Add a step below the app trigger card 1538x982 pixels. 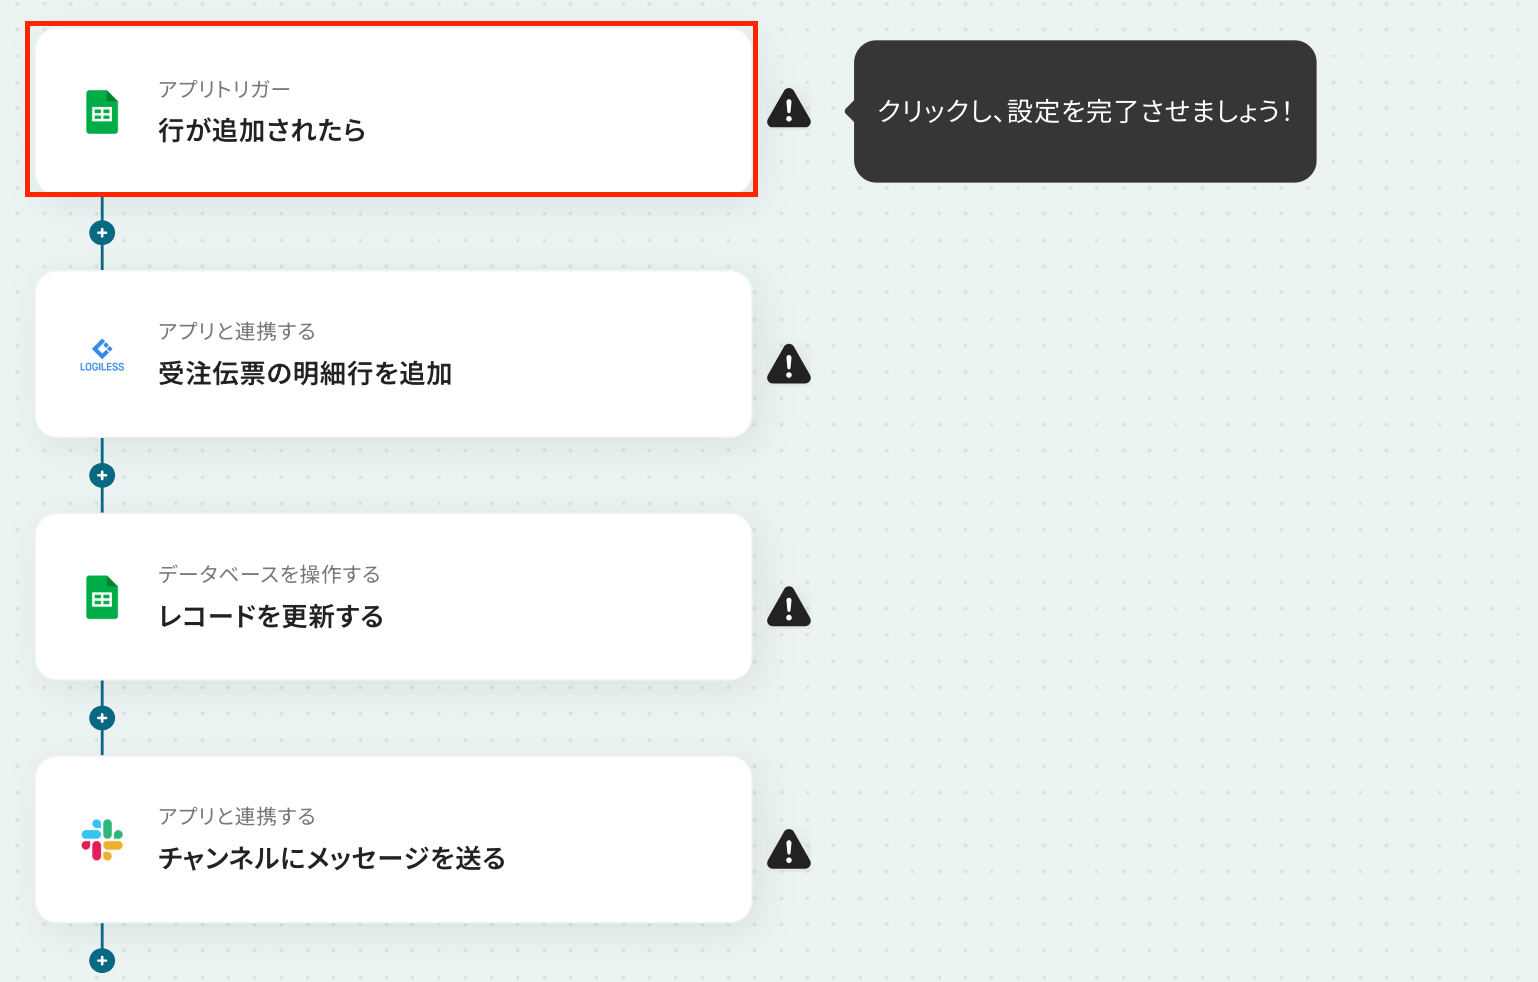click(102, 233)
